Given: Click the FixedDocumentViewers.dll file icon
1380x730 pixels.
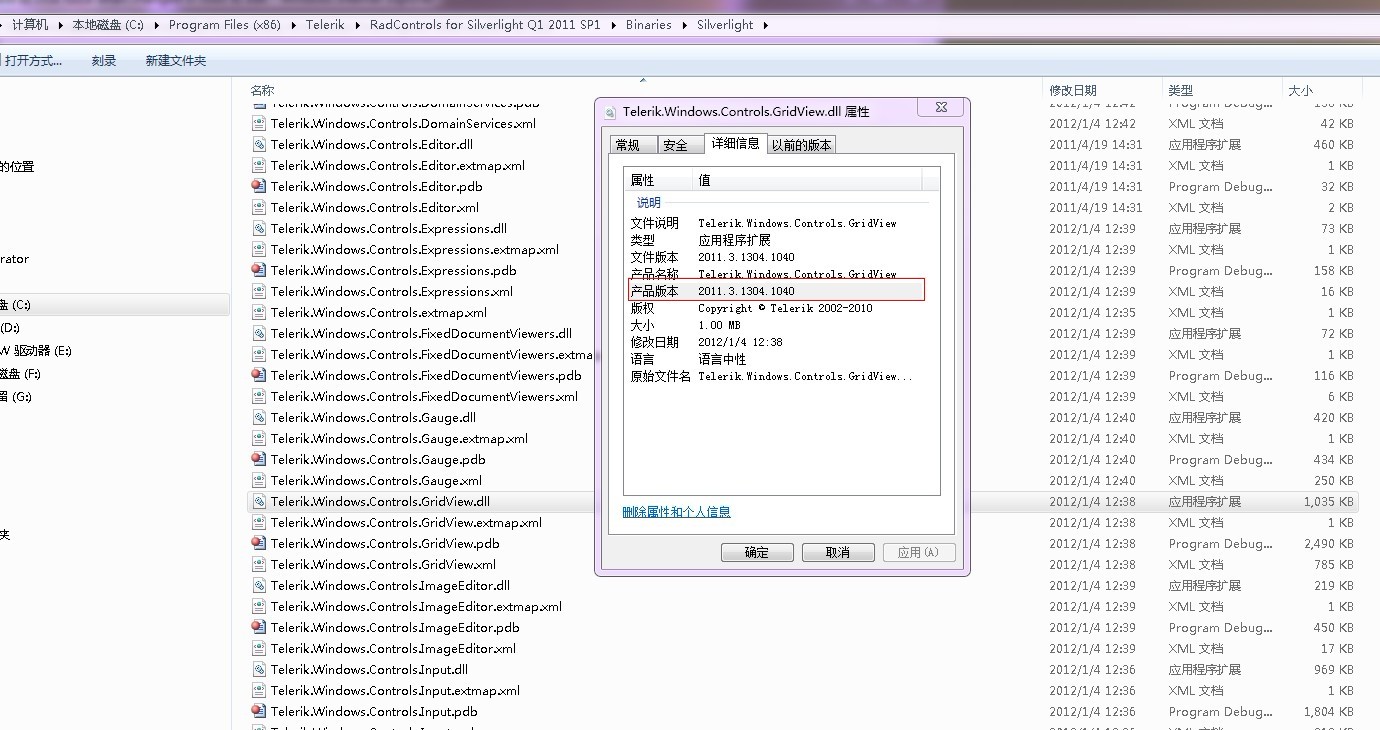Looking at the screenshot, I should pyautogui.click(x=259, y=334).
